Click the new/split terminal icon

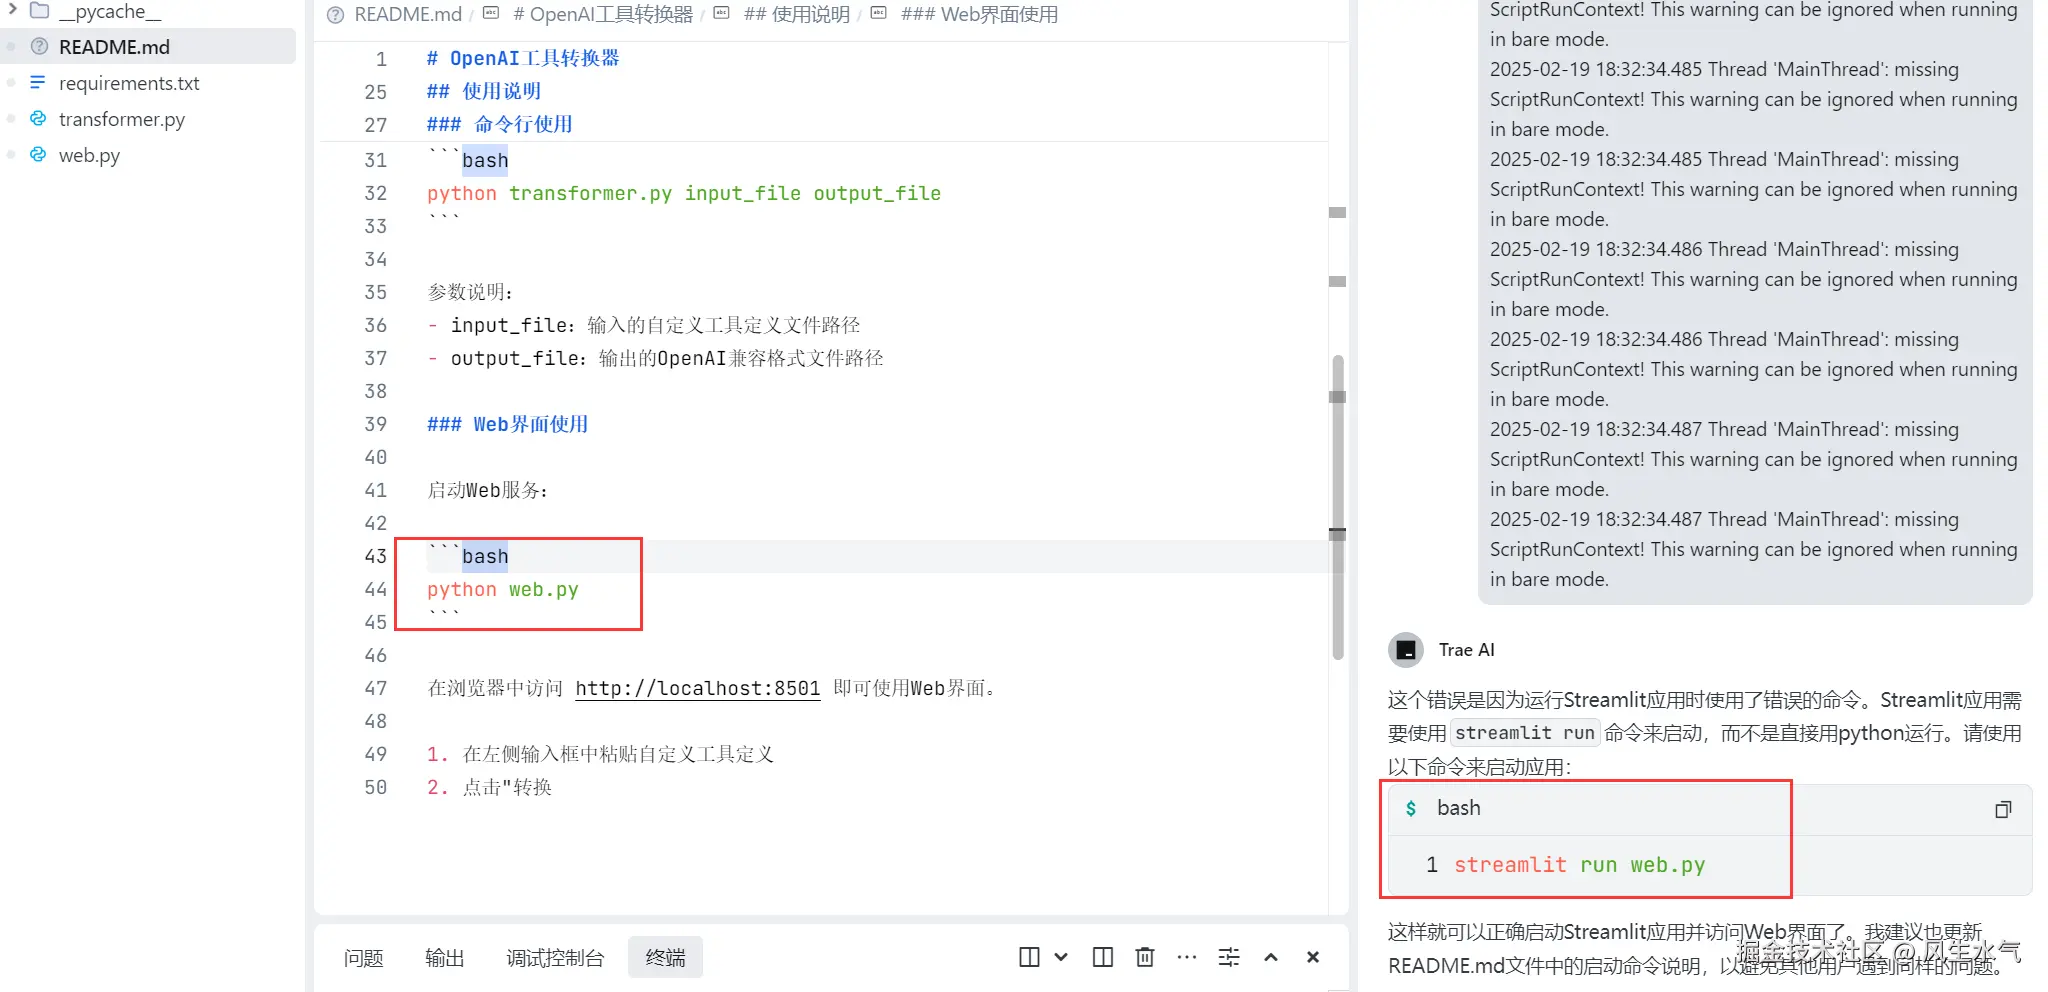coord(1029,957)
